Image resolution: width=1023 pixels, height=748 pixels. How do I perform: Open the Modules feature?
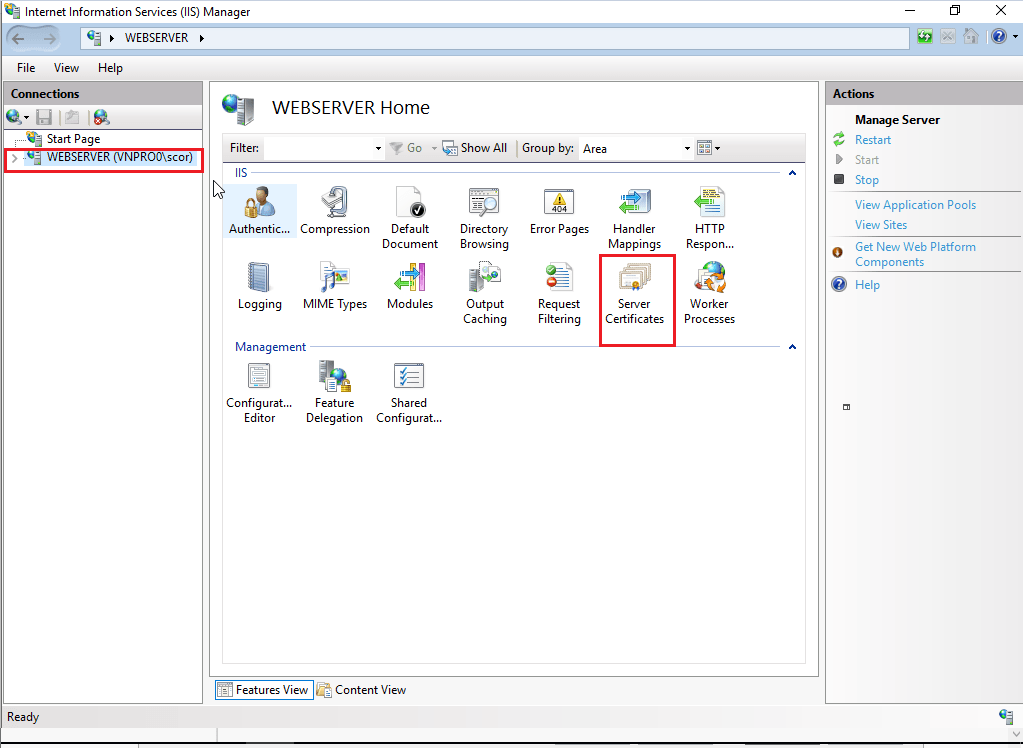(410, 286)
